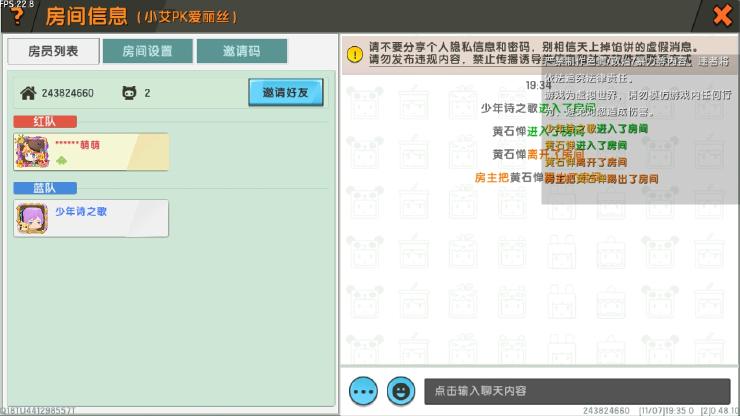
Task: Click the 红队 team label
Action: pyautogui.click(x=31, y=122)
